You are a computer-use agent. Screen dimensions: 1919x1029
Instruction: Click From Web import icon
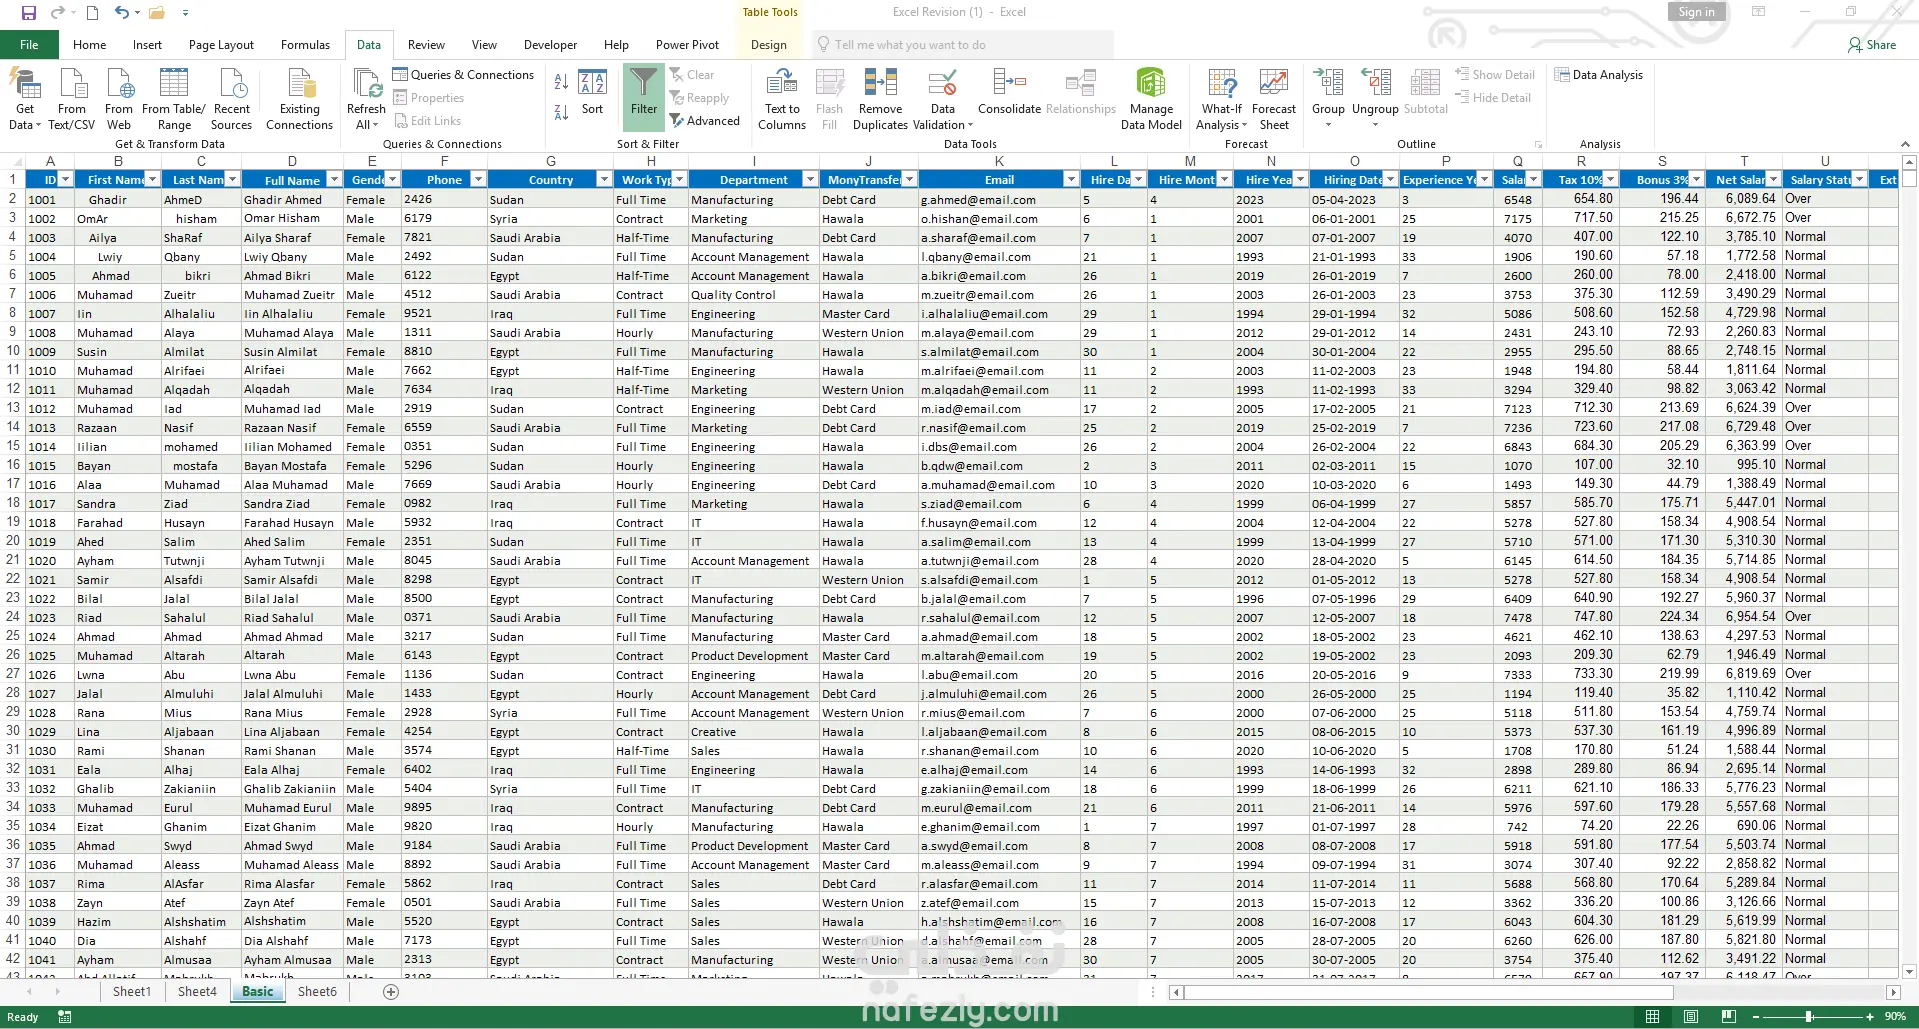coord(119,98)
